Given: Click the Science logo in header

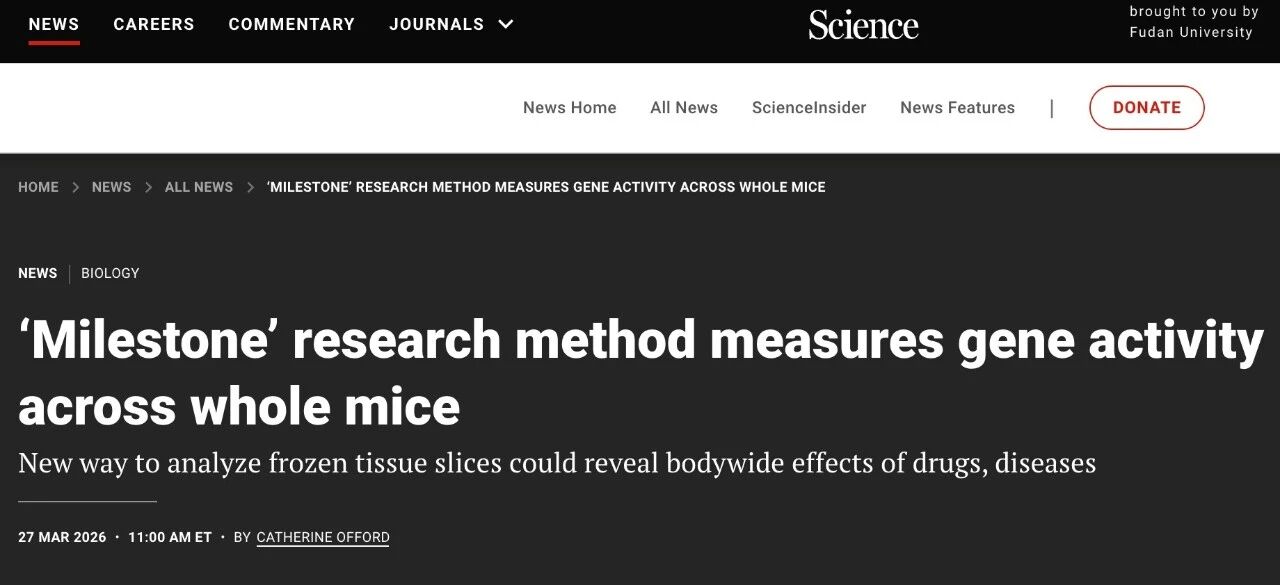Looking at the screenshot, I should 863,25.
